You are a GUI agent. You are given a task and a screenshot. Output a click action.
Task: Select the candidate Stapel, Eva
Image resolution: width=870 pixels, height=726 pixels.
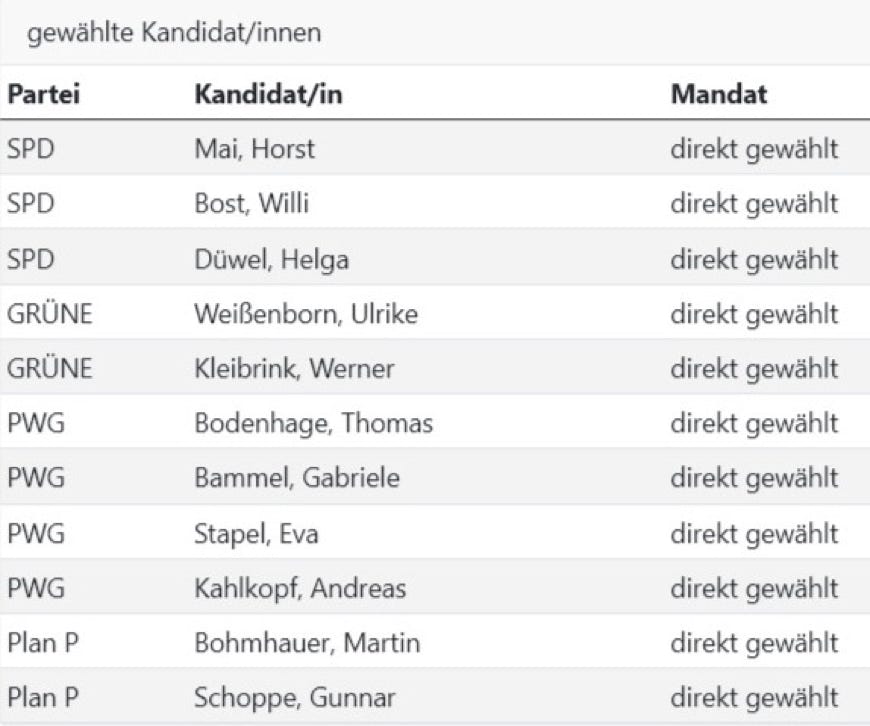tap(256, 534)
